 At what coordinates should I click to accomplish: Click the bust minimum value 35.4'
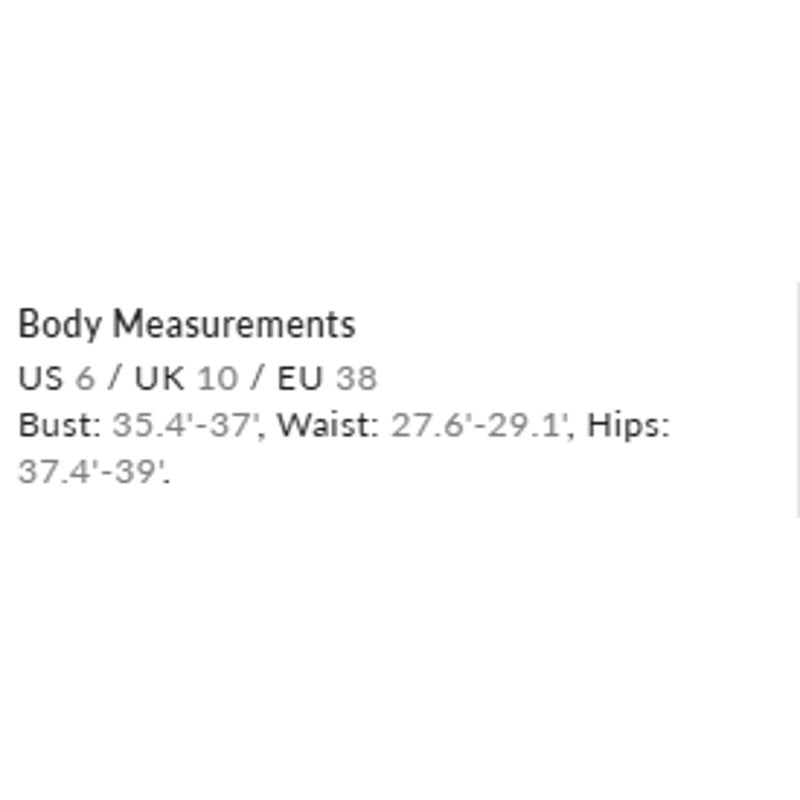[145, 425]
